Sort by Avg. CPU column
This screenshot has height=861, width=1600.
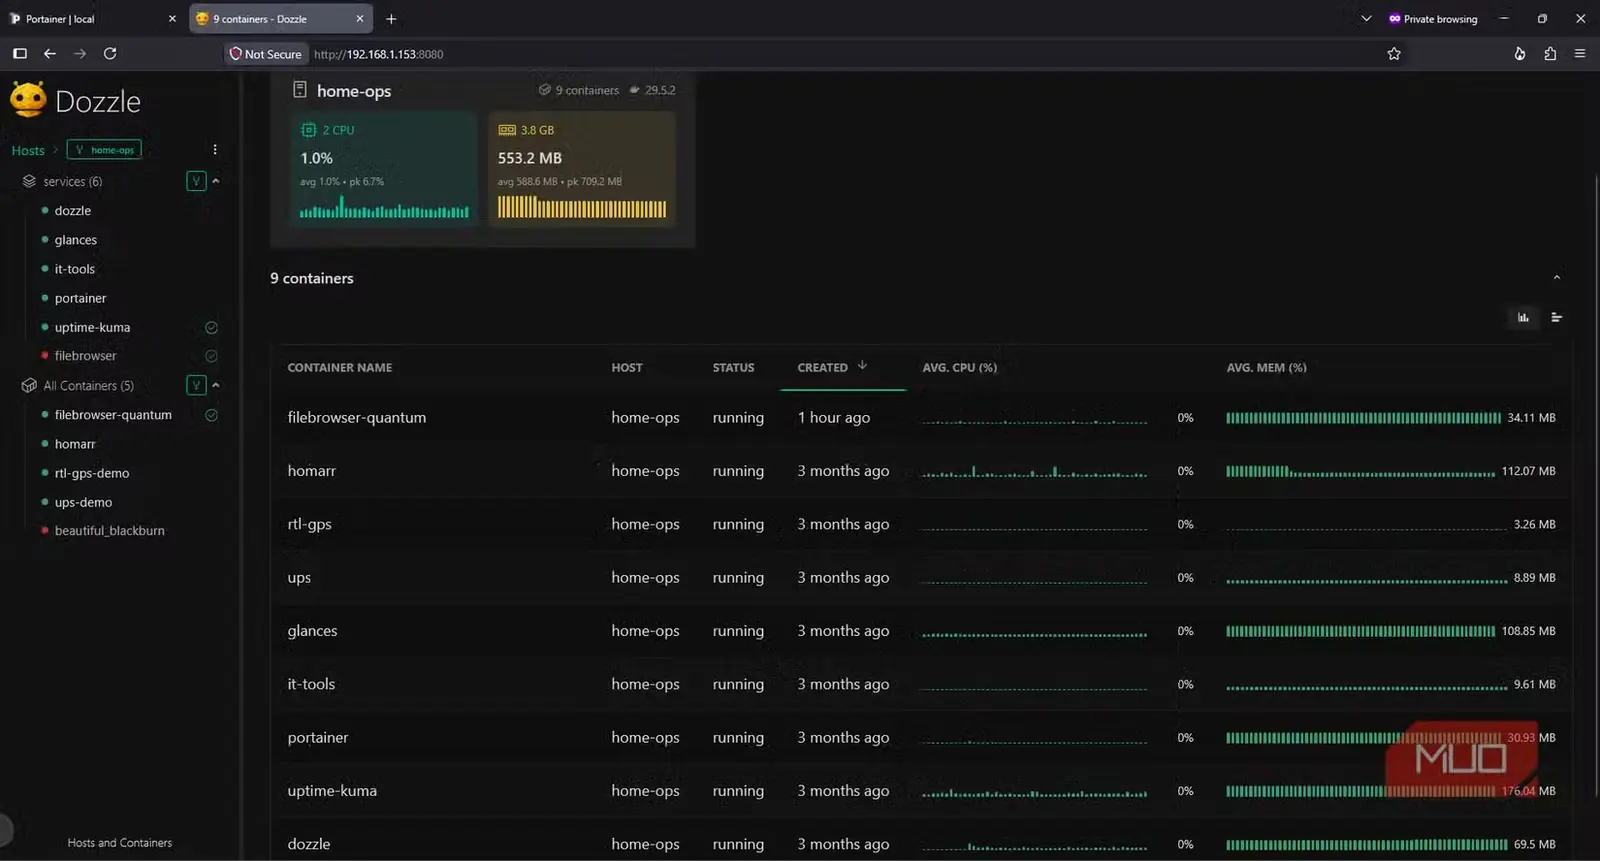coord(959,368)
